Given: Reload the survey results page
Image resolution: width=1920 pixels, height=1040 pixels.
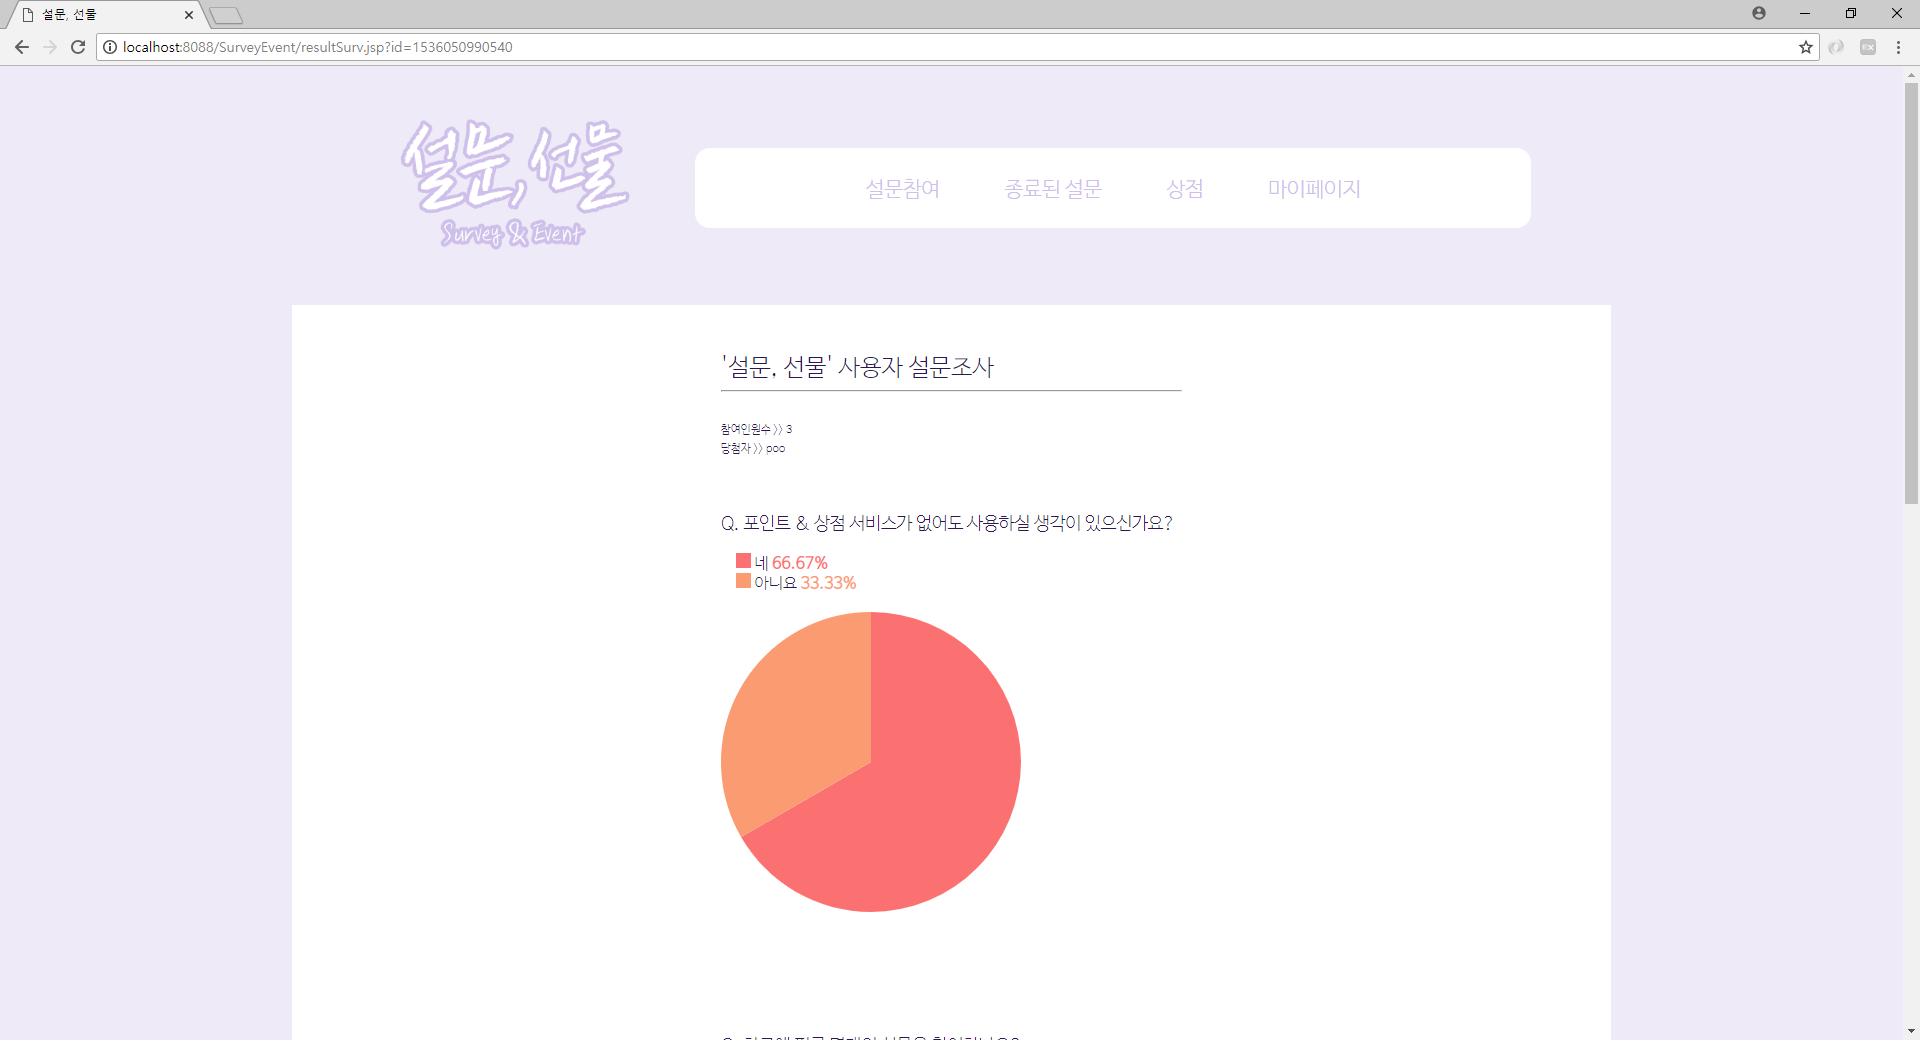Looking at the screenshot, I should pos(77,46).
